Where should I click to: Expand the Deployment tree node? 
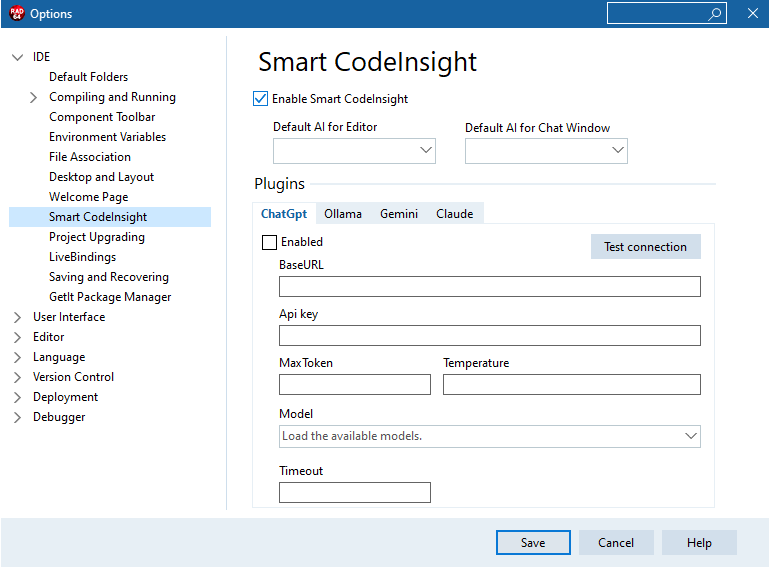coord(18,397)
